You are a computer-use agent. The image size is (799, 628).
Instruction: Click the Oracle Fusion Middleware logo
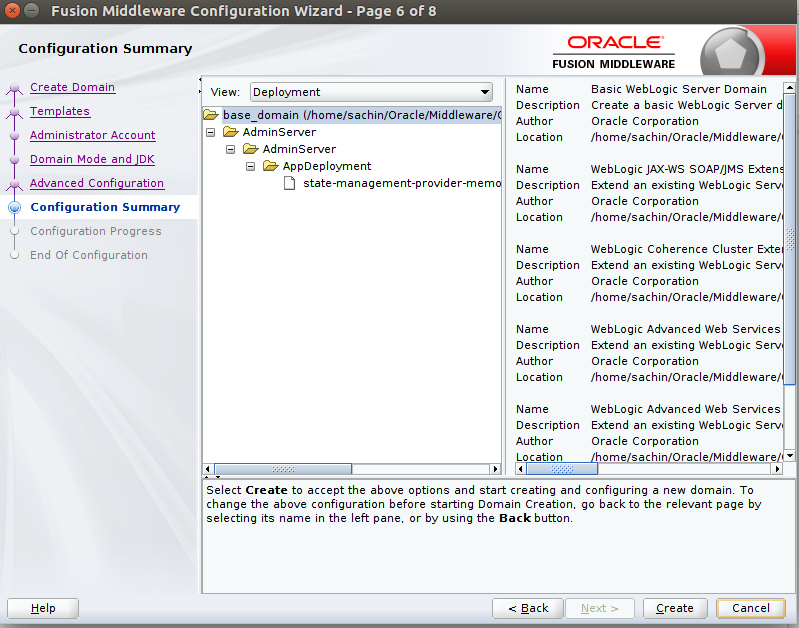(614, 52)
